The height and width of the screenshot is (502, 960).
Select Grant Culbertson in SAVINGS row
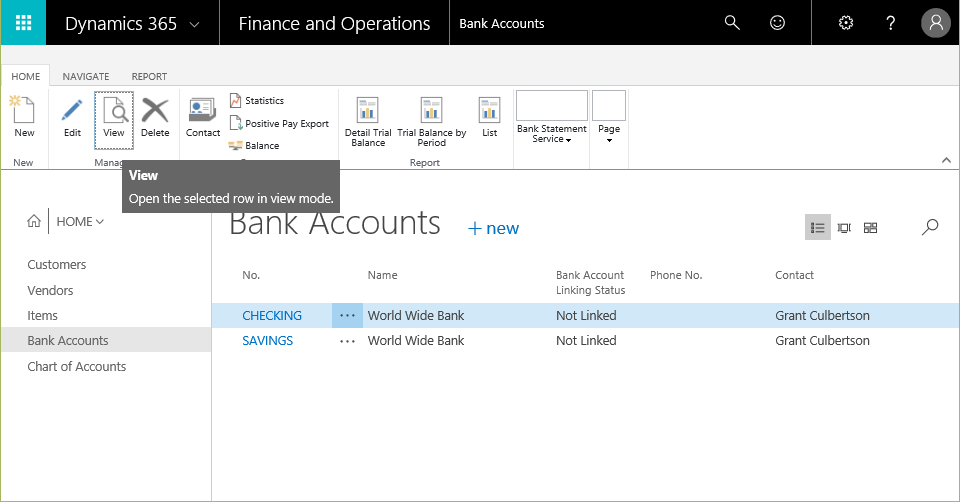click(x=822, y=340)
